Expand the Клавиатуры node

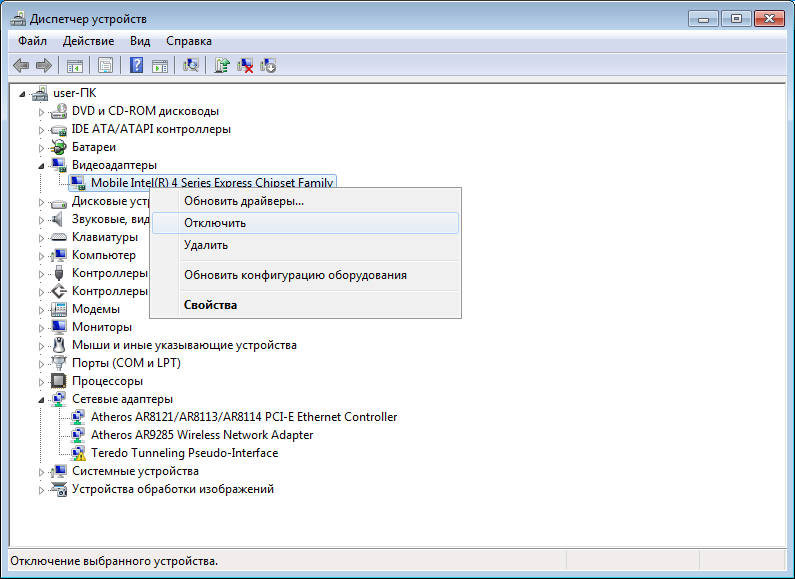point(42,238)
